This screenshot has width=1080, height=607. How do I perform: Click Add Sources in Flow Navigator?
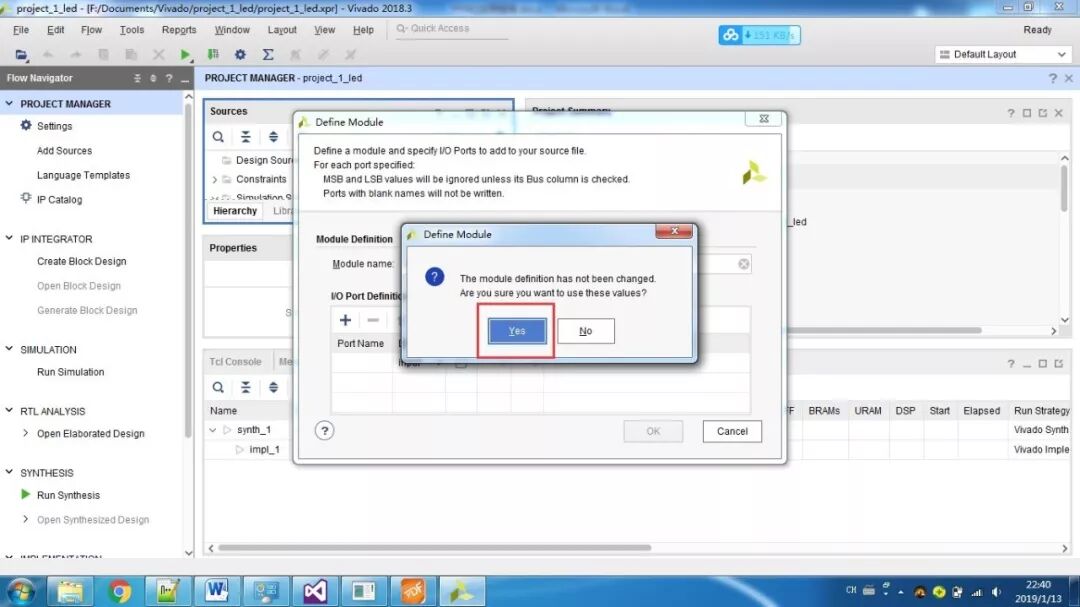(64, 150)
